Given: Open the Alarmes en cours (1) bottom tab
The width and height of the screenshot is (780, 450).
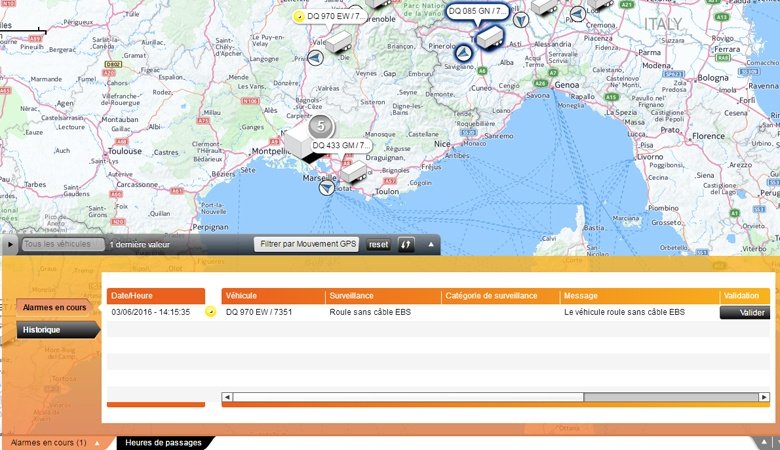Looking at the screenshot, I should 48,443.
